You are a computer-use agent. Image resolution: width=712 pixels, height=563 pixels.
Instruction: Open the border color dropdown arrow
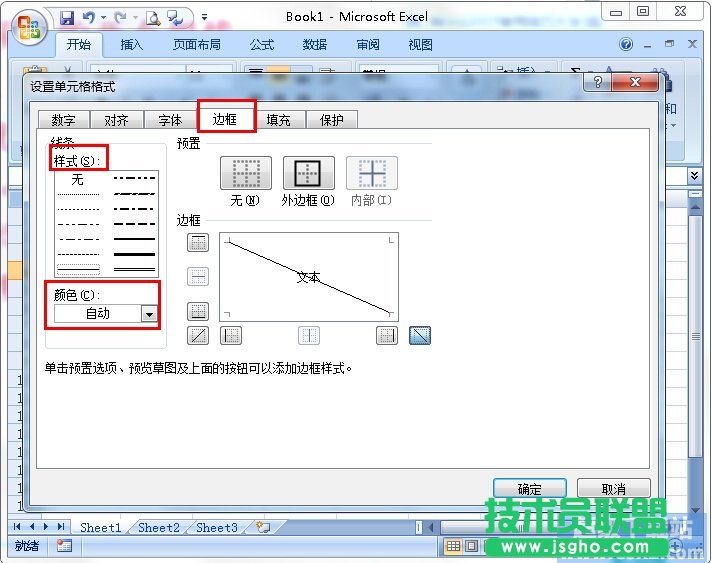tap(149, 314)
